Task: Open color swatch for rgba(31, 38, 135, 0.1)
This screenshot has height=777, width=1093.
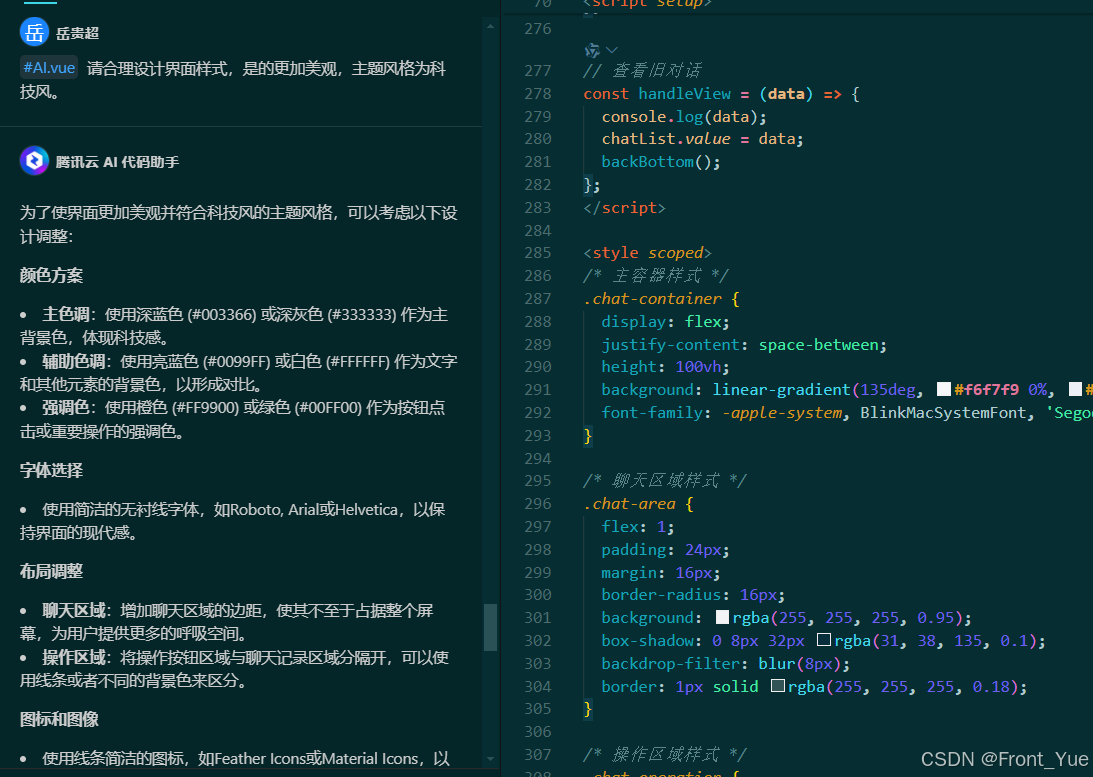Action: [x=824, y=640]
